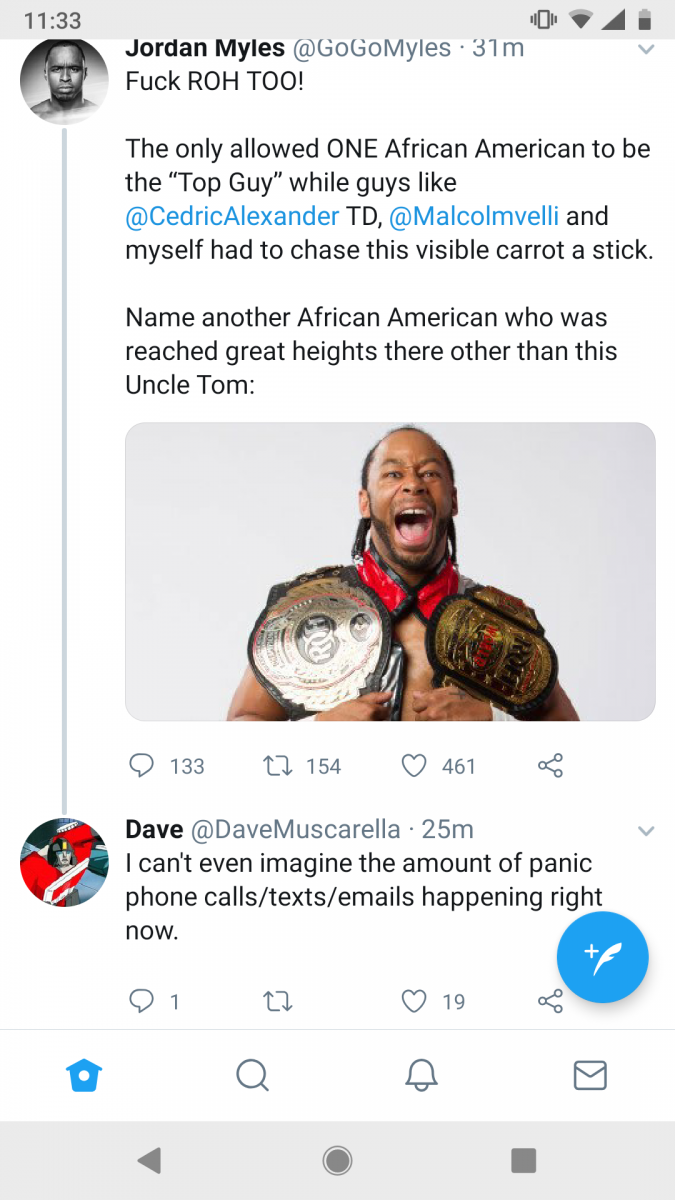The image size is (675, 1200).
Task: Retweet Dave's tweet
Action: pos(276,1001)
